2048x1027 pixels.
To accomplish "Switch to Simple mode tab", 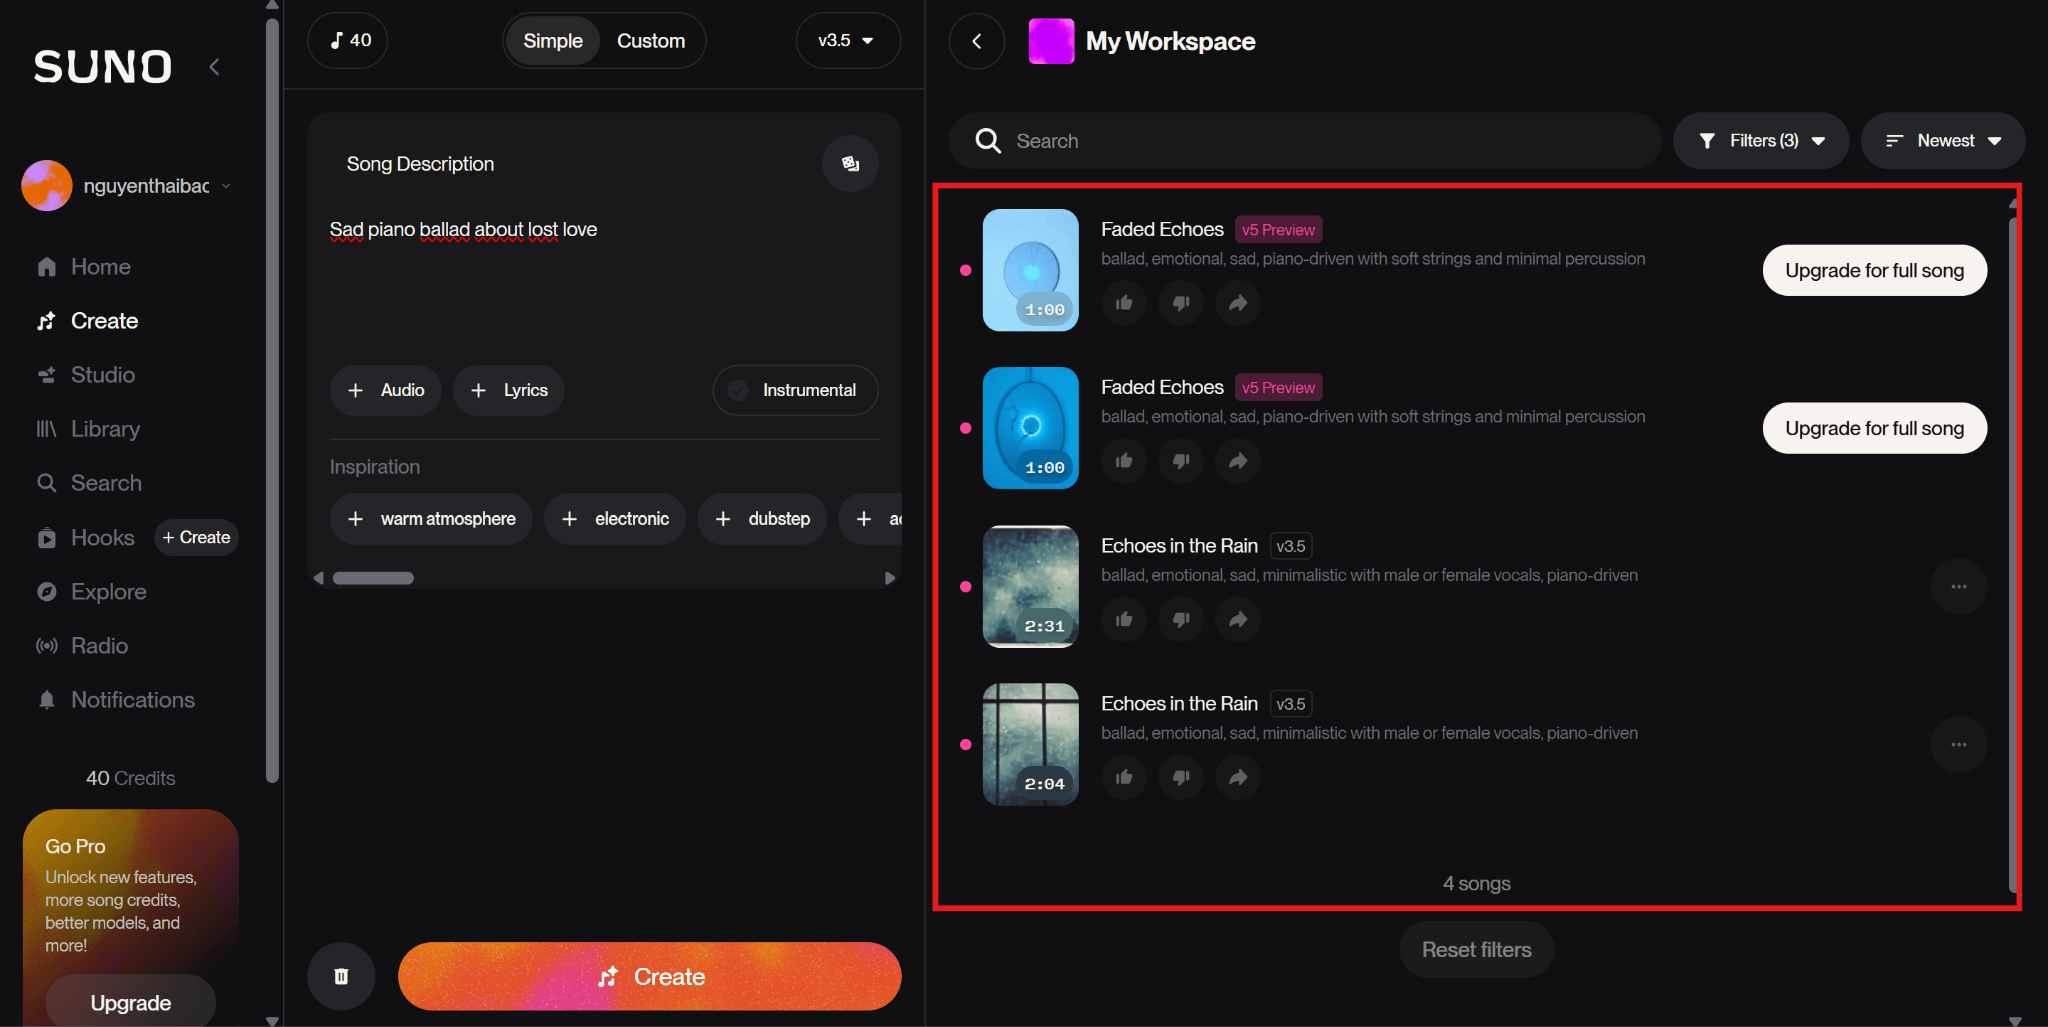I will tap(553, 41).
